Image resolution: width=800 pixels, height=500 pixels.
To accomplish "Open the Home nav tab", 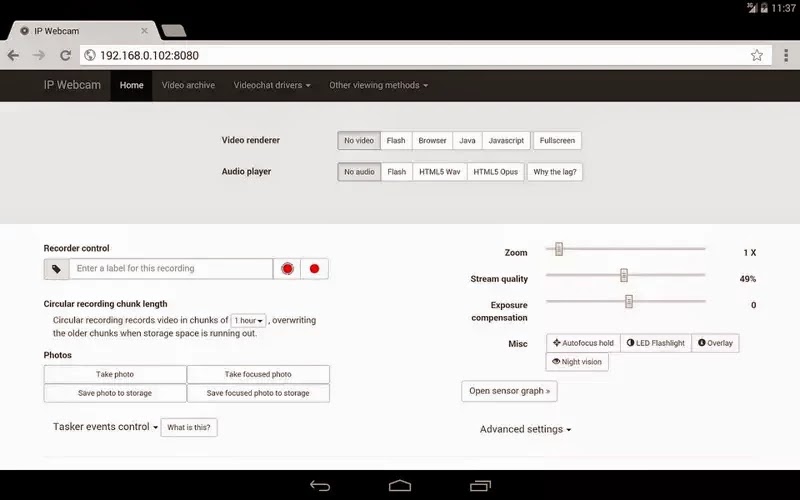I will (x=132, y=85).
